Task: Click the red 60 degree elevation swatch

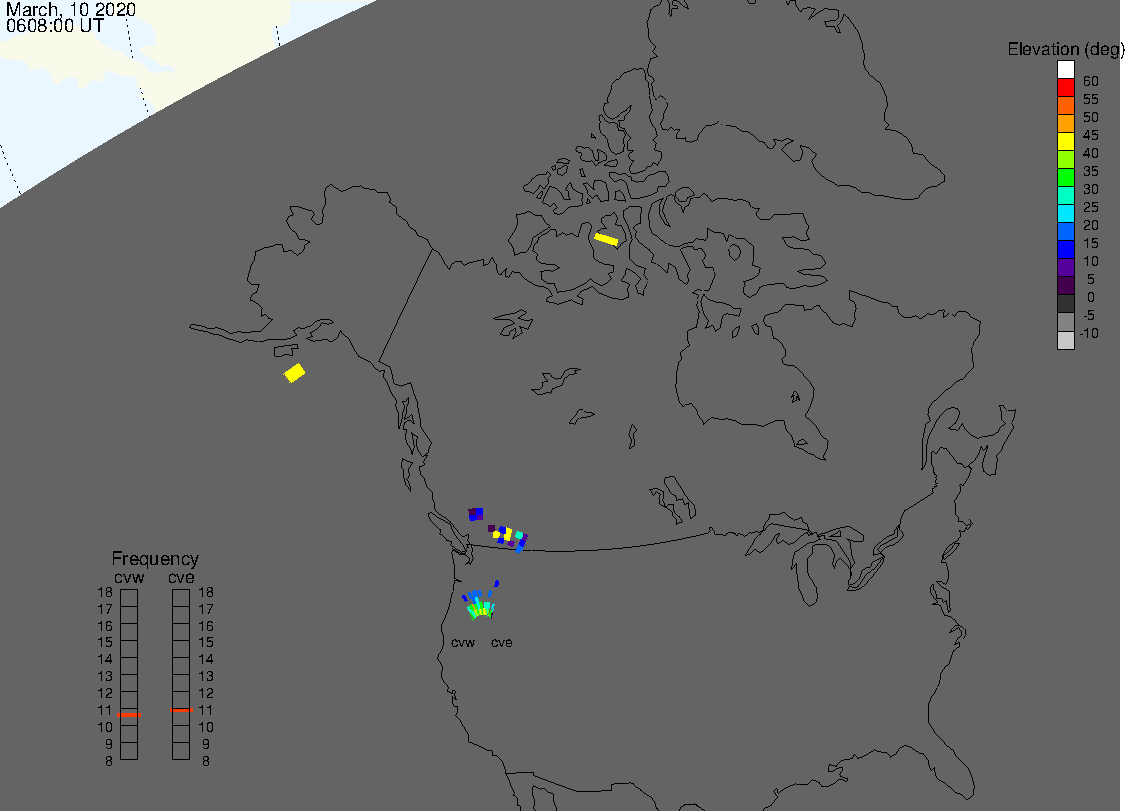Action: tap(1065, 88)
